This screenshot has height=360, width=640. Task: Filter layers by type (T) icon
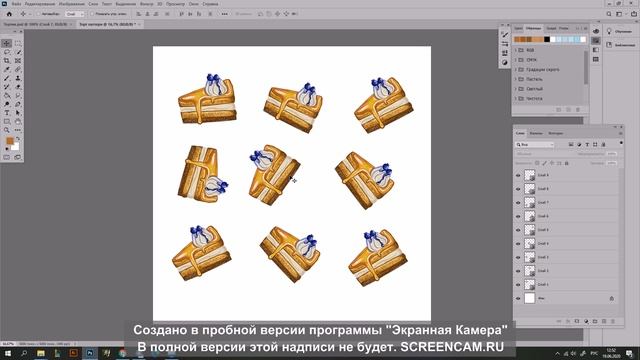pos(587,144)
